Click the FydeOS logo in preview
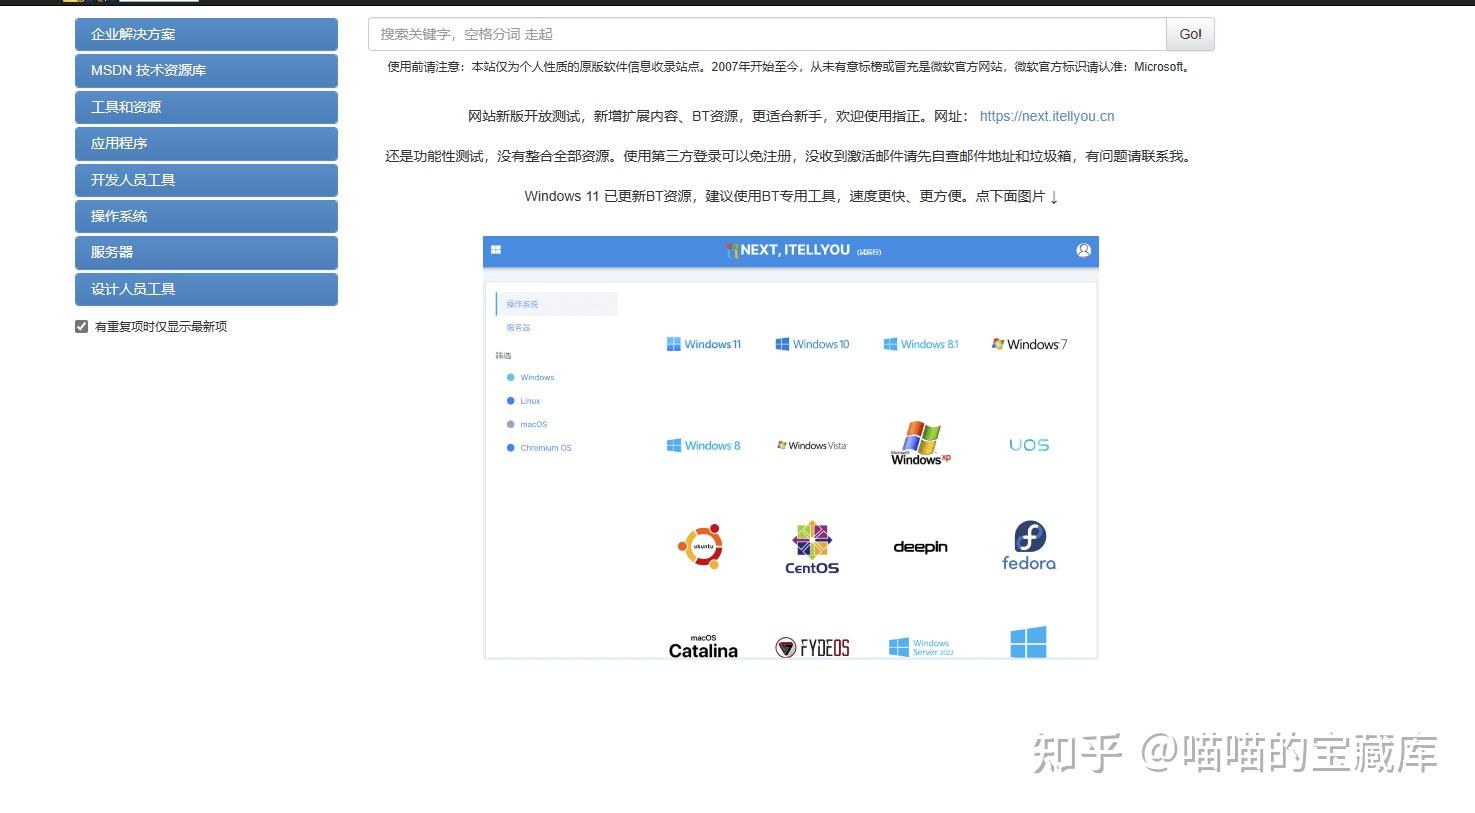 813,648
